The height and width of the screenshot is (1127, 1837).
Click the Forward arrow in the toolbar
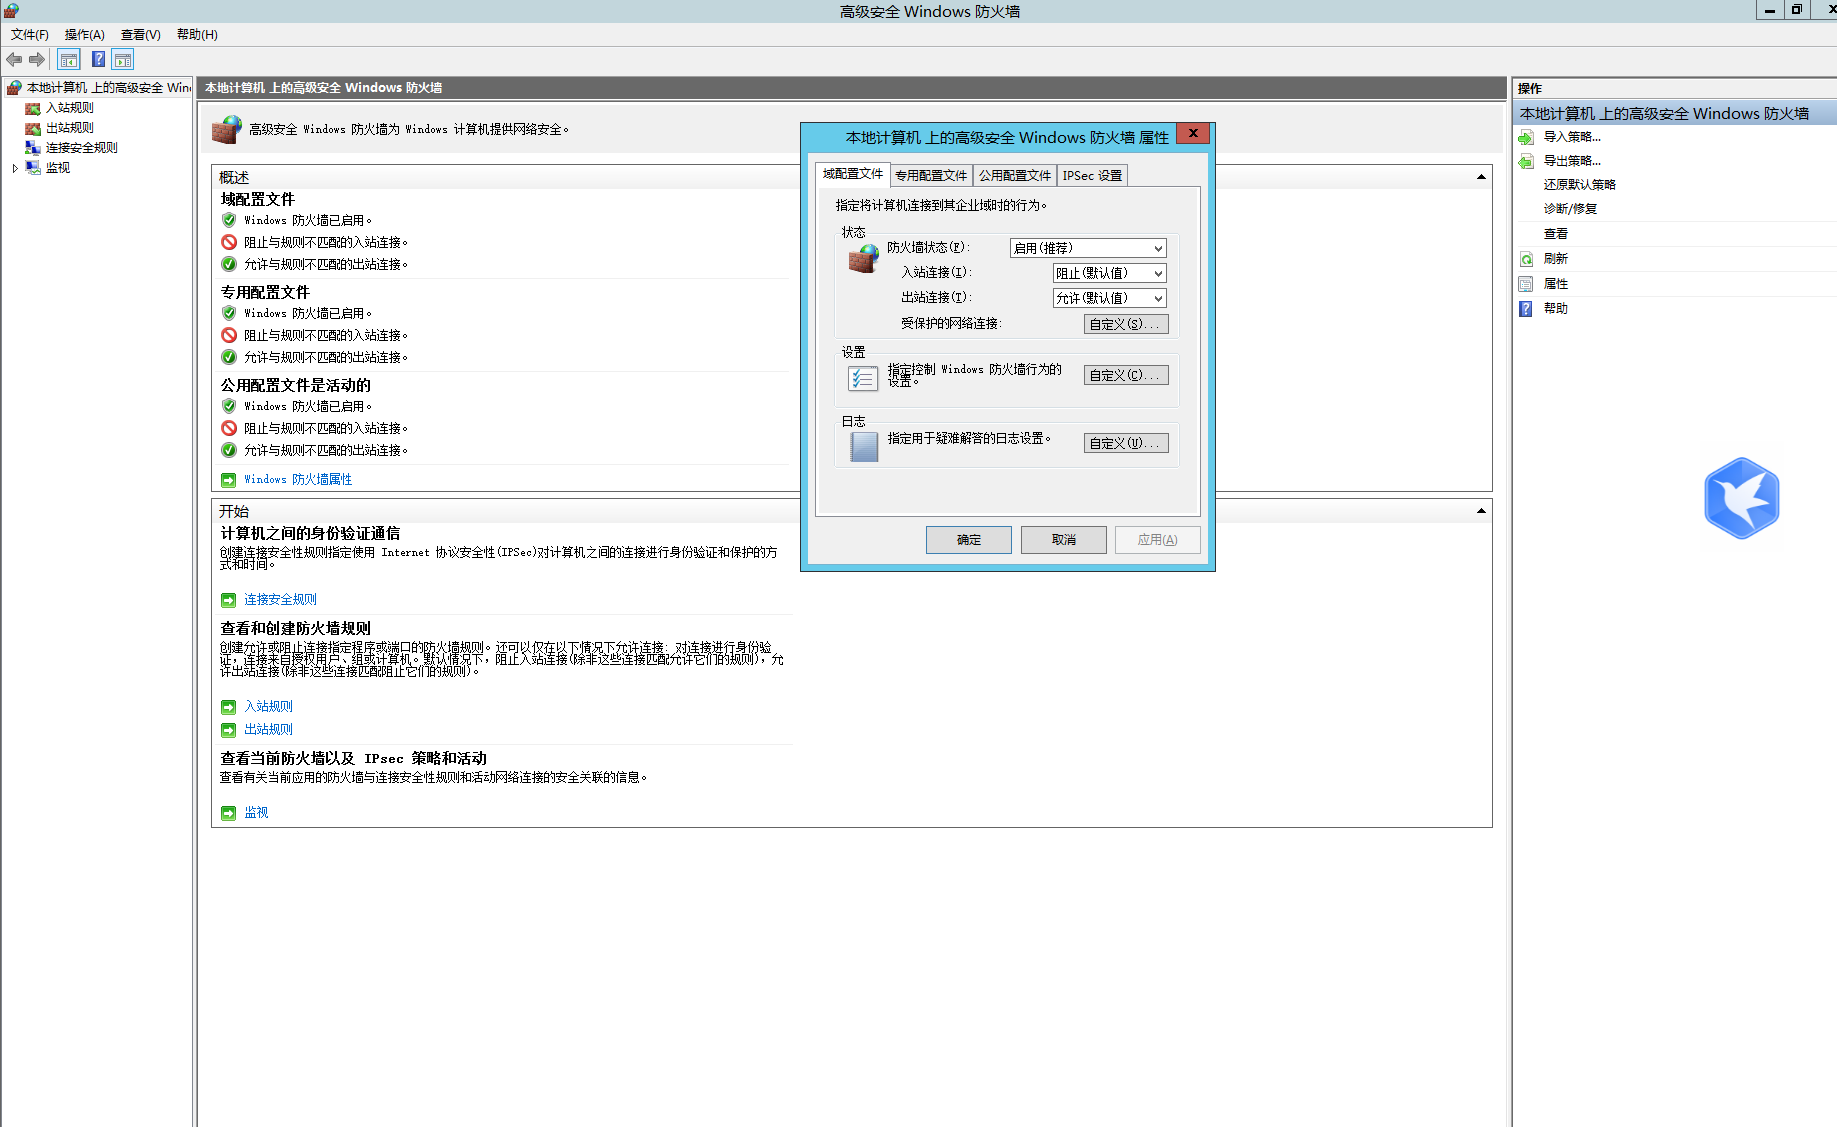(x=37, y=60)
